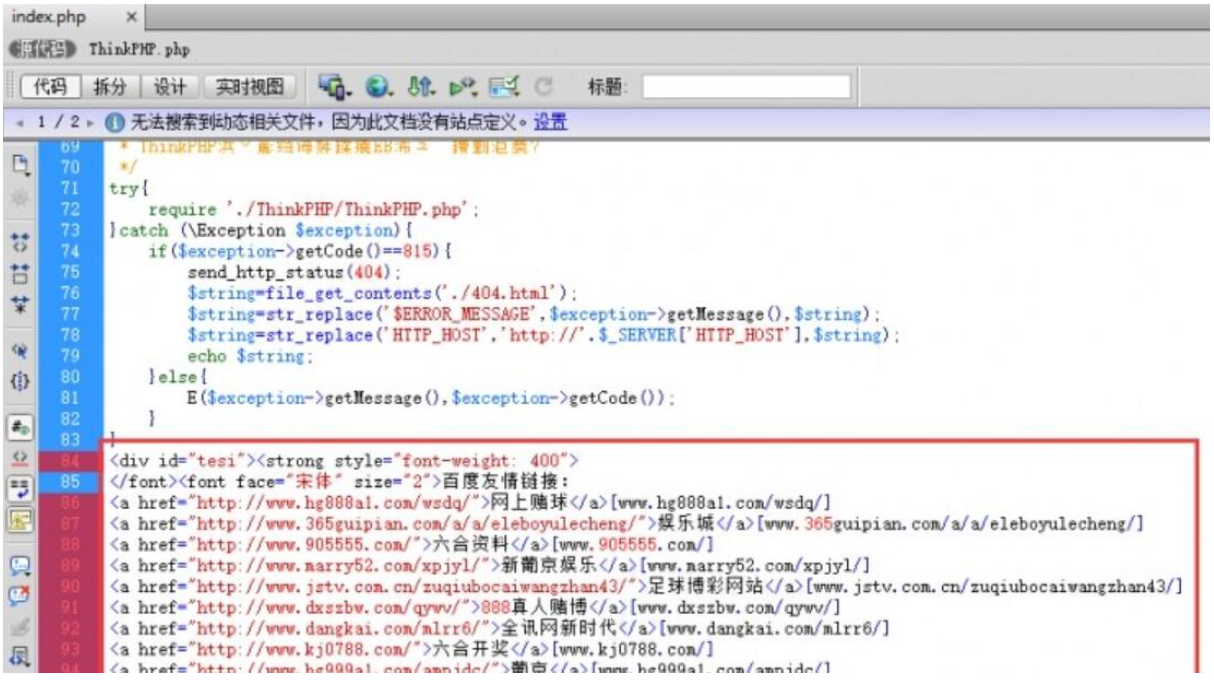Click the Collapse Full Tag icon
The width and height of the screenshot is (1214, 689).
[x=18, y=240]
